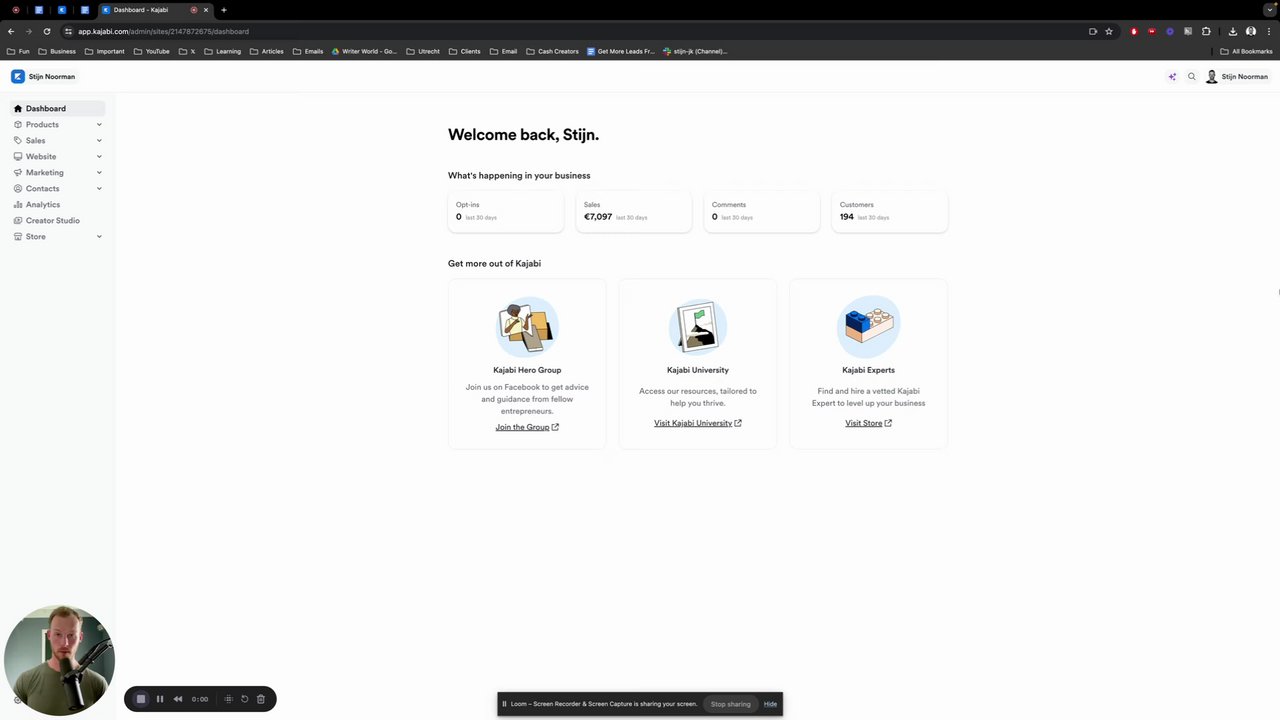The image size is (1280, 720).
Task: Click the screen-share camera icon in address bar
Action: click(1093, 31)
